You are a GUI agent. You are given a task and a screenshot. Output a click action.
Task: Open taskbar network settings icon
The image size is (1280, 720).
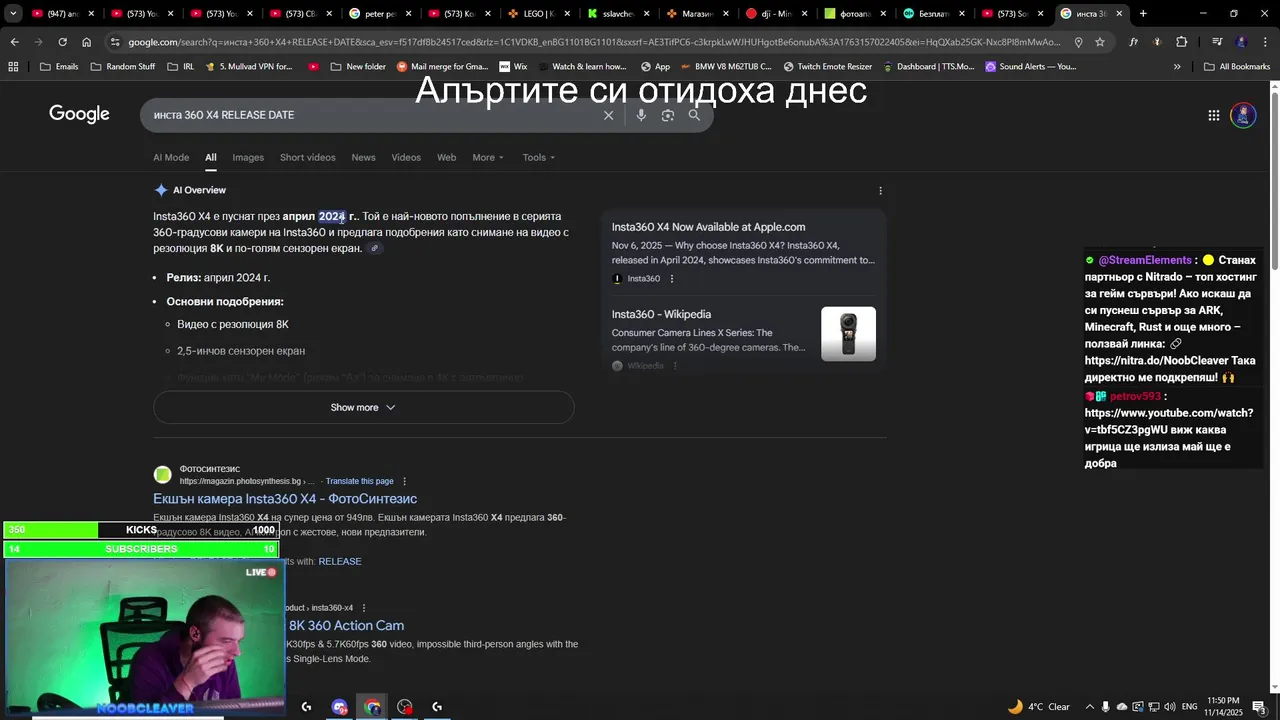tap(1154, 707)
